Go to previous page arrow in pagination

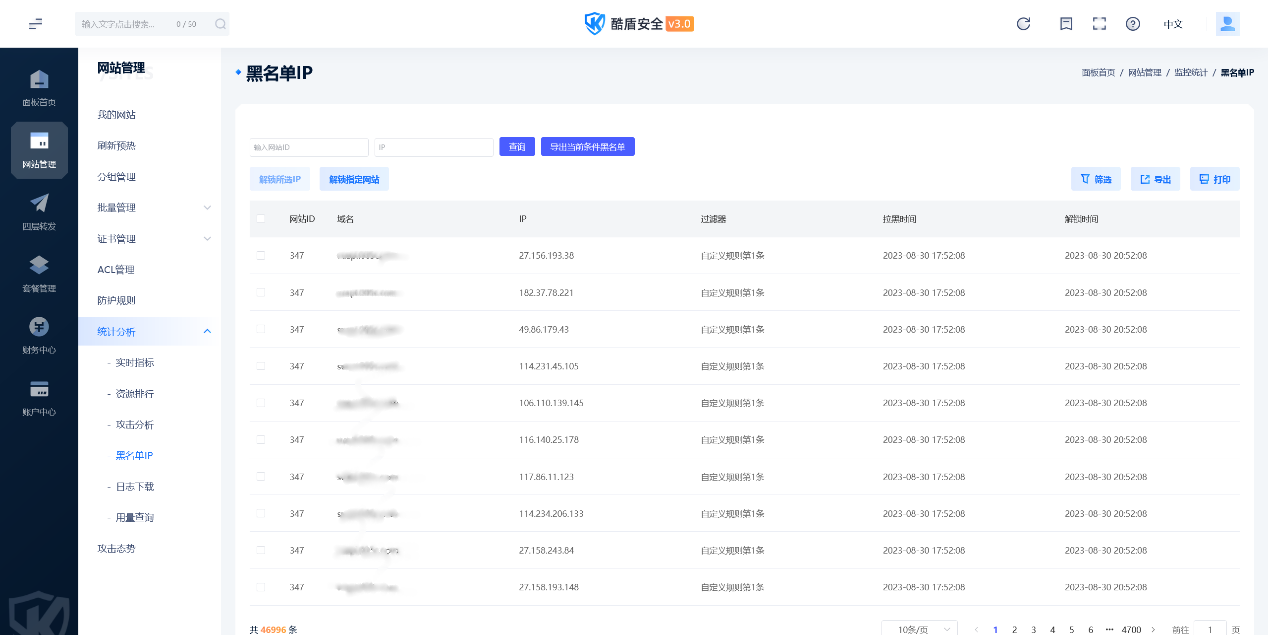click(x=976, y=630)
